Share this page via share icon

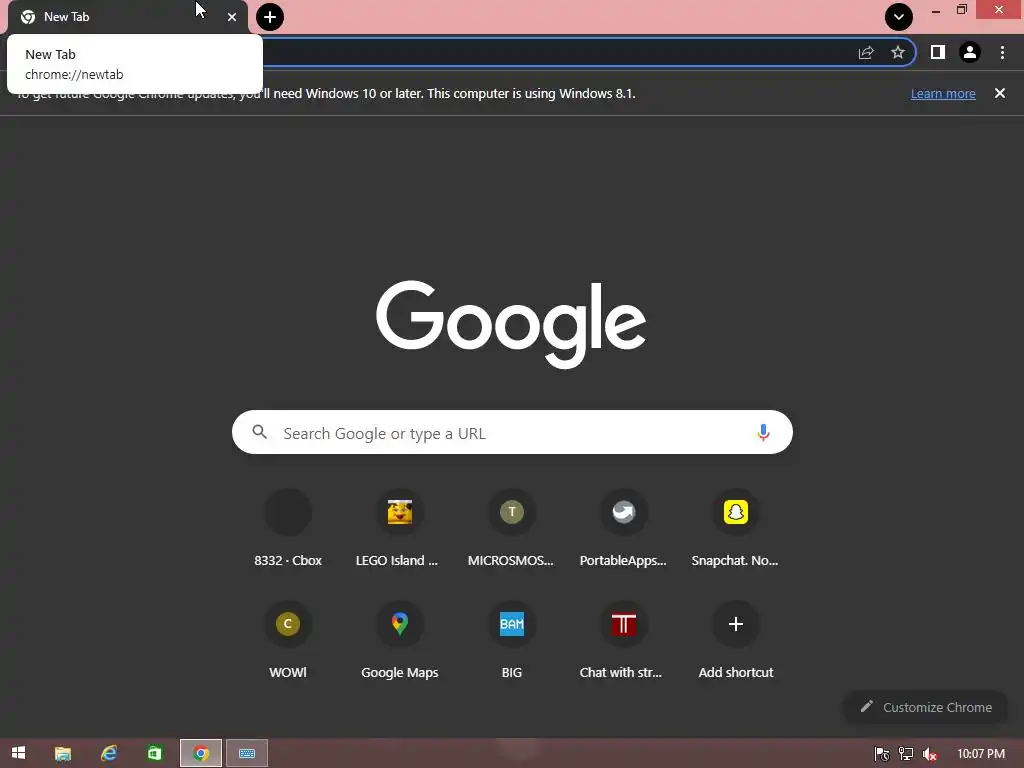point(866,53)
